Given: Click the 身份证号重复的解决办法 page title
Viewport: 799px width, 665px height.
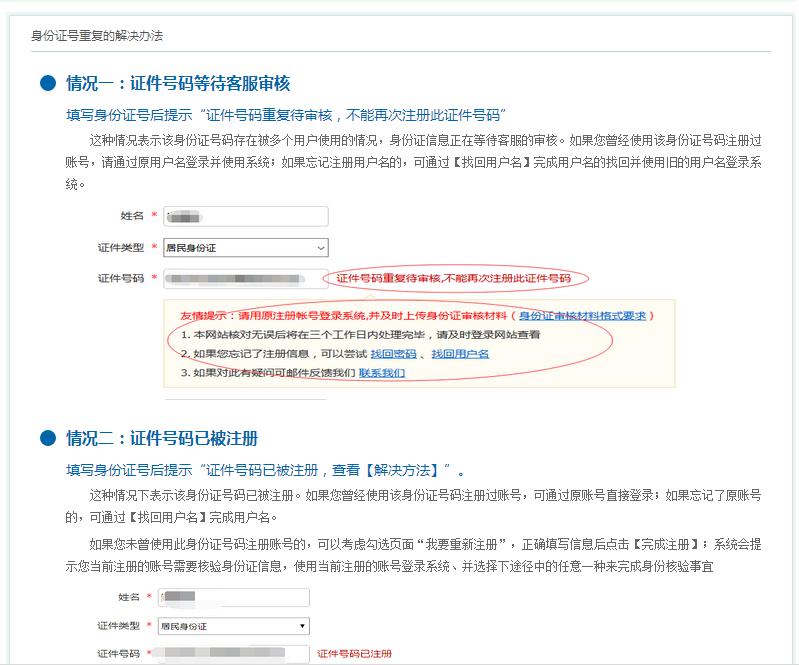Looking at the screenshot, I should coord(97,36).
